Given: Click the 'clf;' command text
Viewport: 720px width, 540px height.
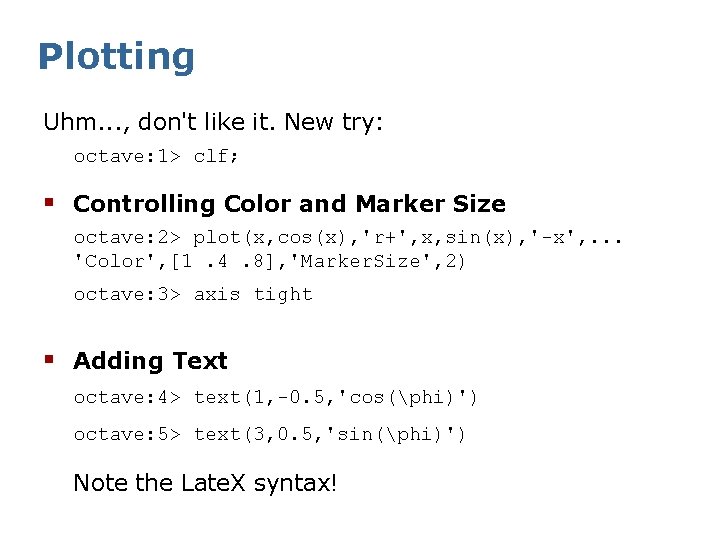Looking at the screenshot, I should [215, 156].
